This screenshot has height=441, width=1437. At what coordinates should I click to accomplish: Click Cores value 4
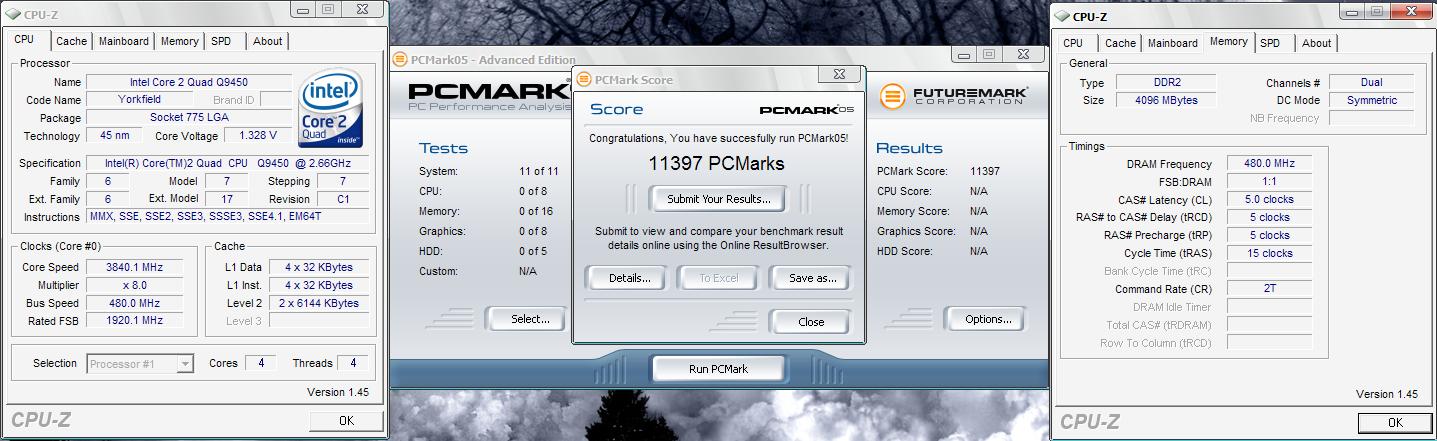[260, 363]
